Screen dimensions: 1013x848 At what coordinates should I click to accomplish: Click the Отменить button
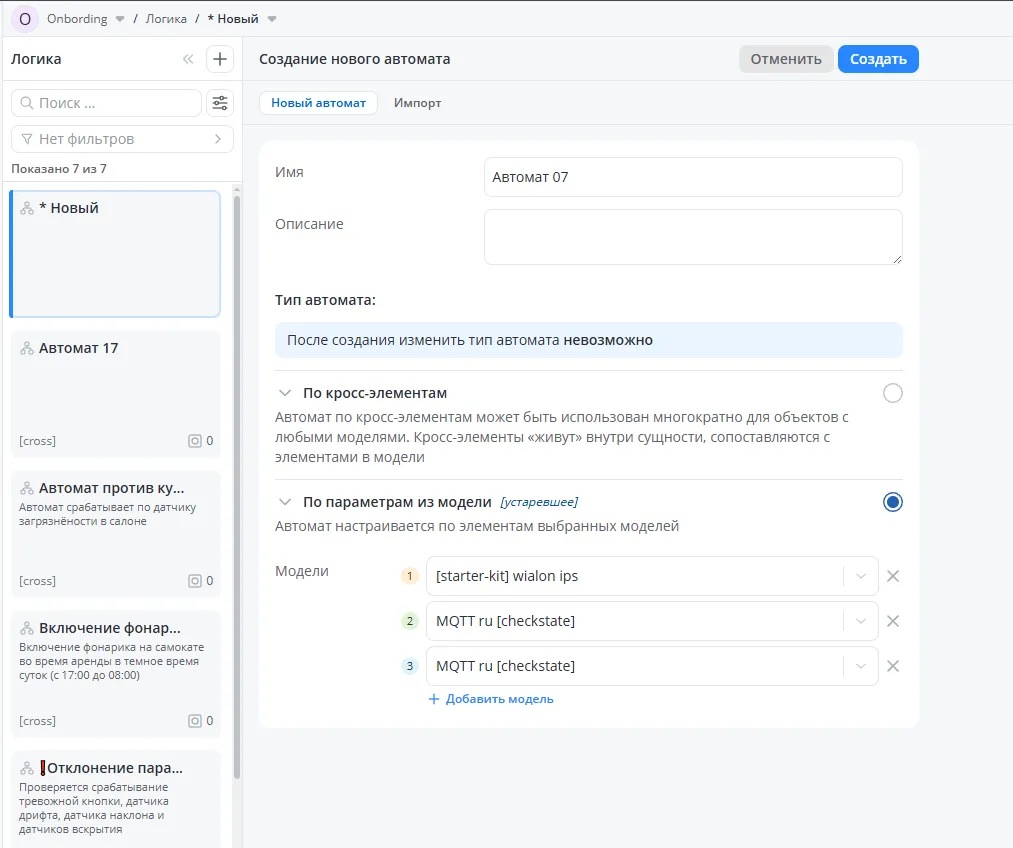click(786, 59)
